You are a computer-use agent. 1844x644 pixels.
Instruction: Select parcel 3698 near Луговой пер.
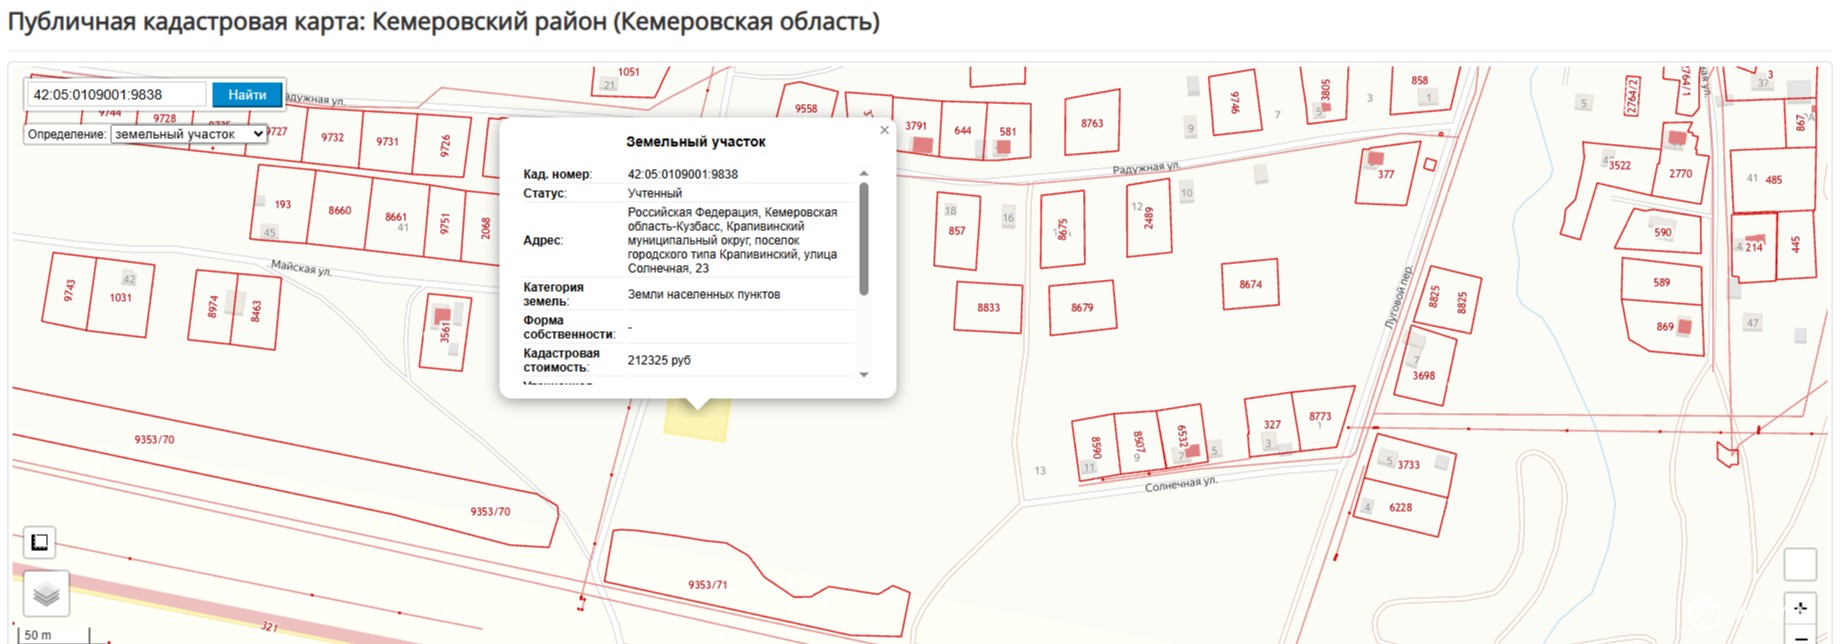tap(1424, 366)
